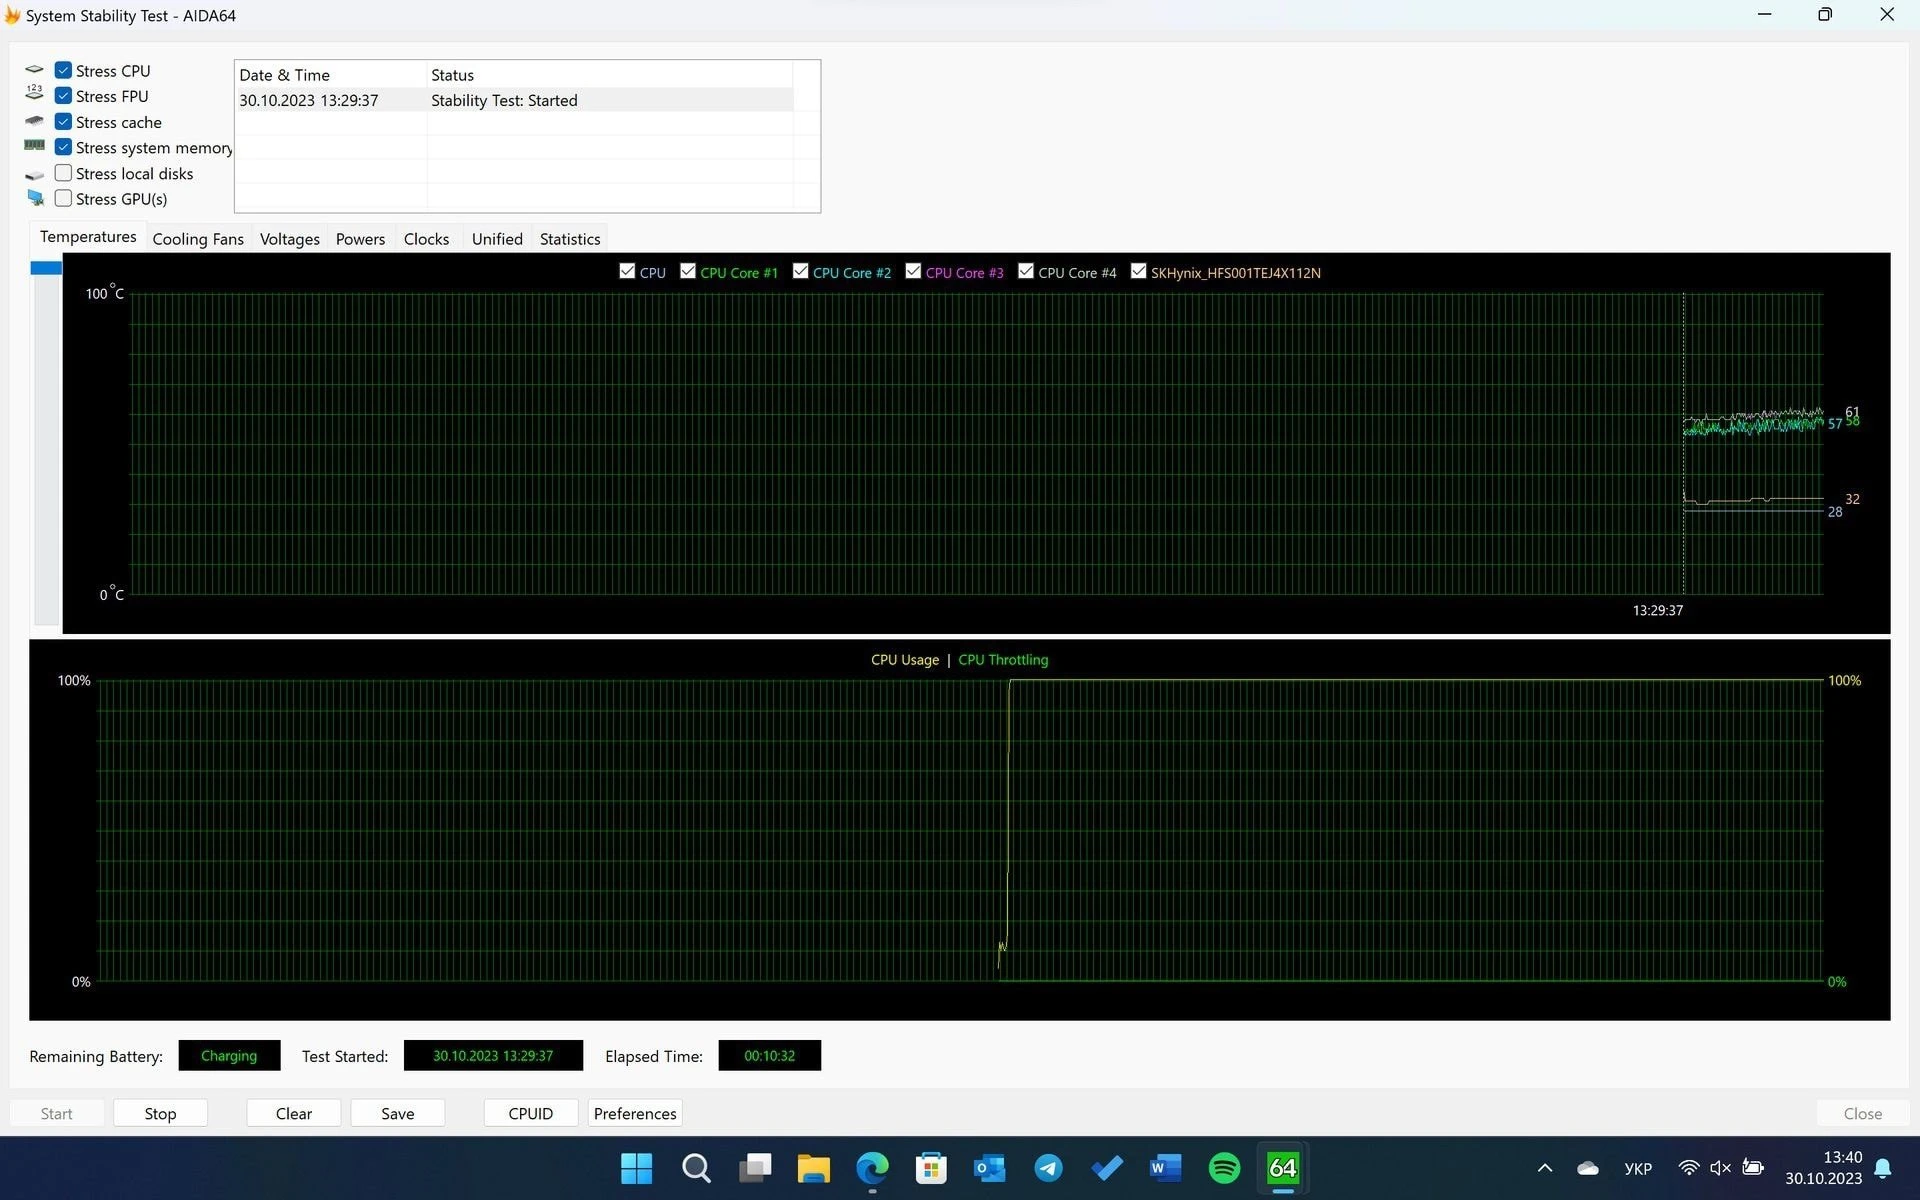Toggle CPU Core #4 graph checkbox
This screenshot has width=1920, height=1200.
1026,271
